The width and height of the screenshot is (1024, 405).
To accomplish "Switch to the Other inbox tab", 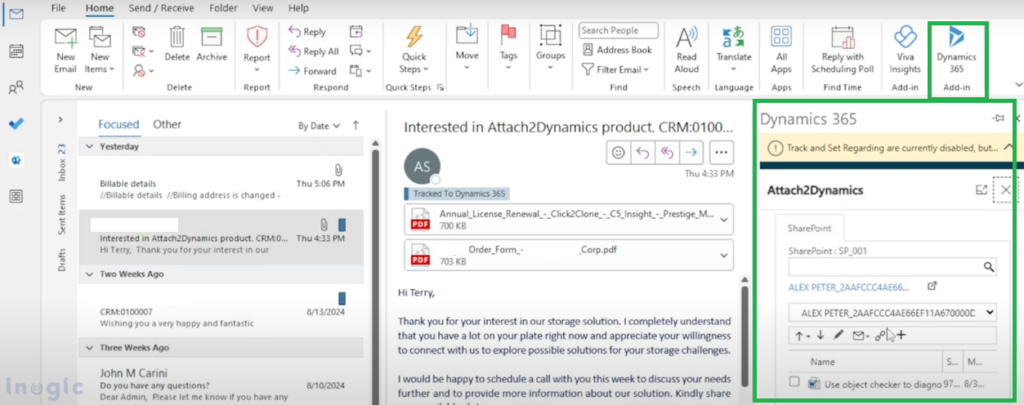I will pyautogui.click(x=167, y=125).
